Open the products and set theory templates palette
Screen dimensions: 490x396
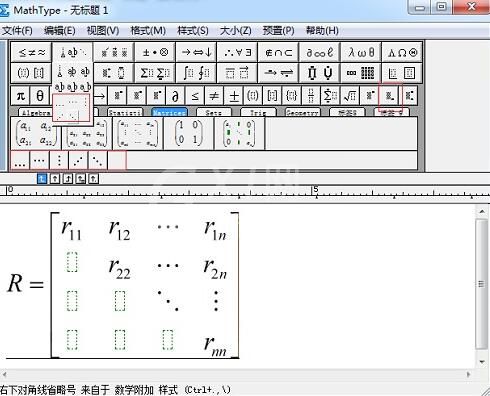tap(320, 73)
